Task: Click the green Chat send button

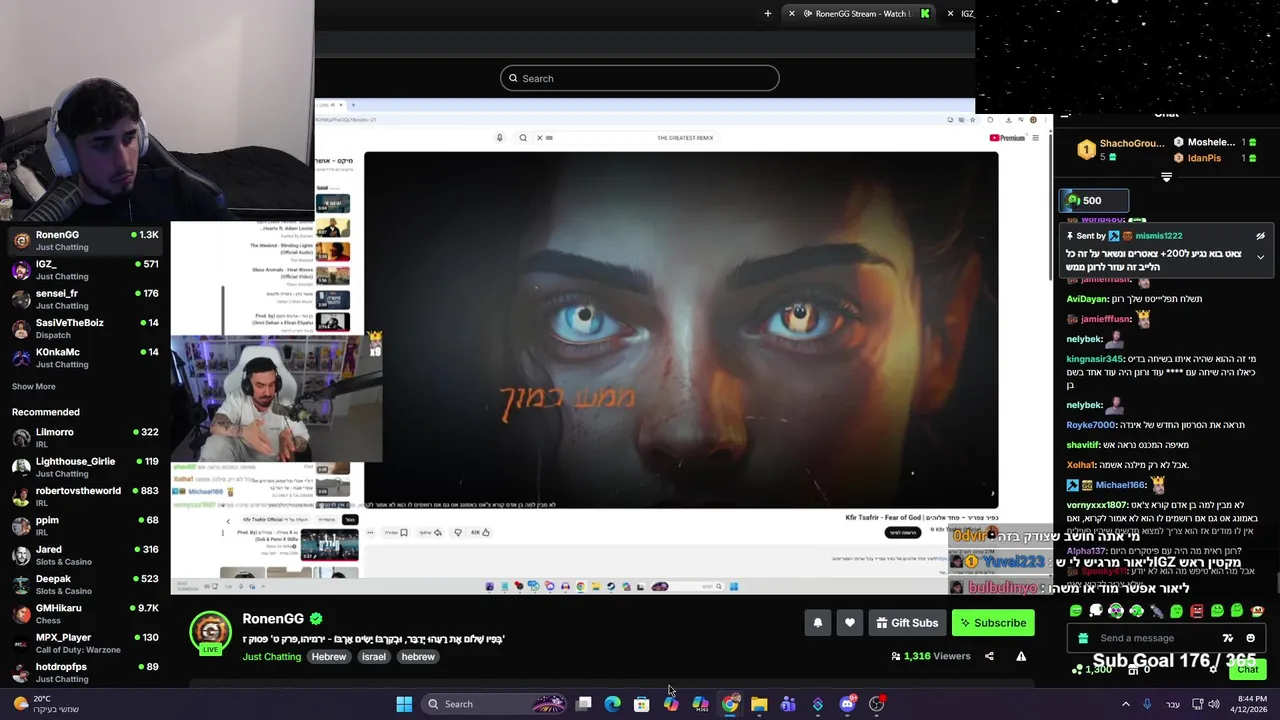Action: (1247, 669)
